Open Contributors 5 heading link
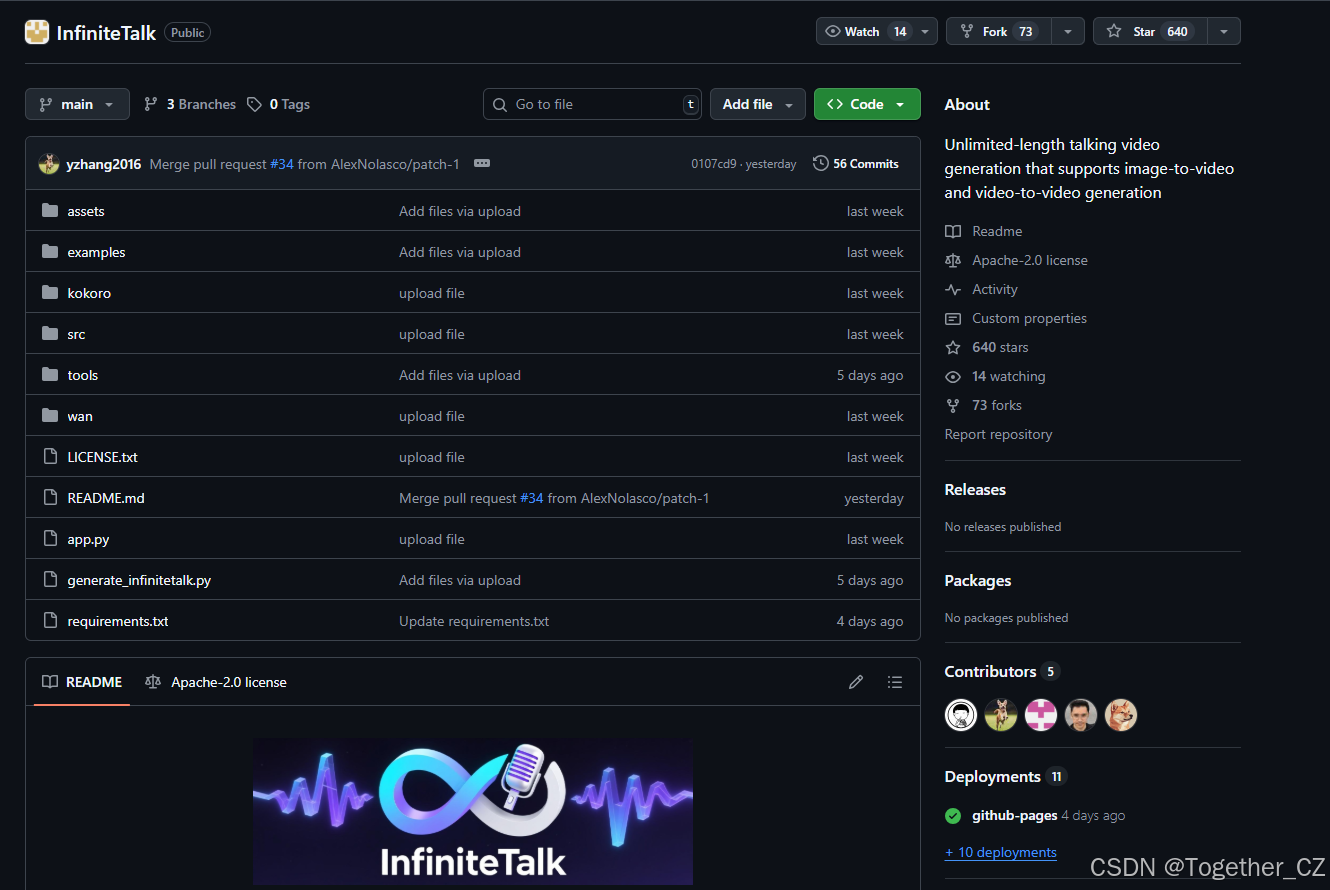 1001,671
